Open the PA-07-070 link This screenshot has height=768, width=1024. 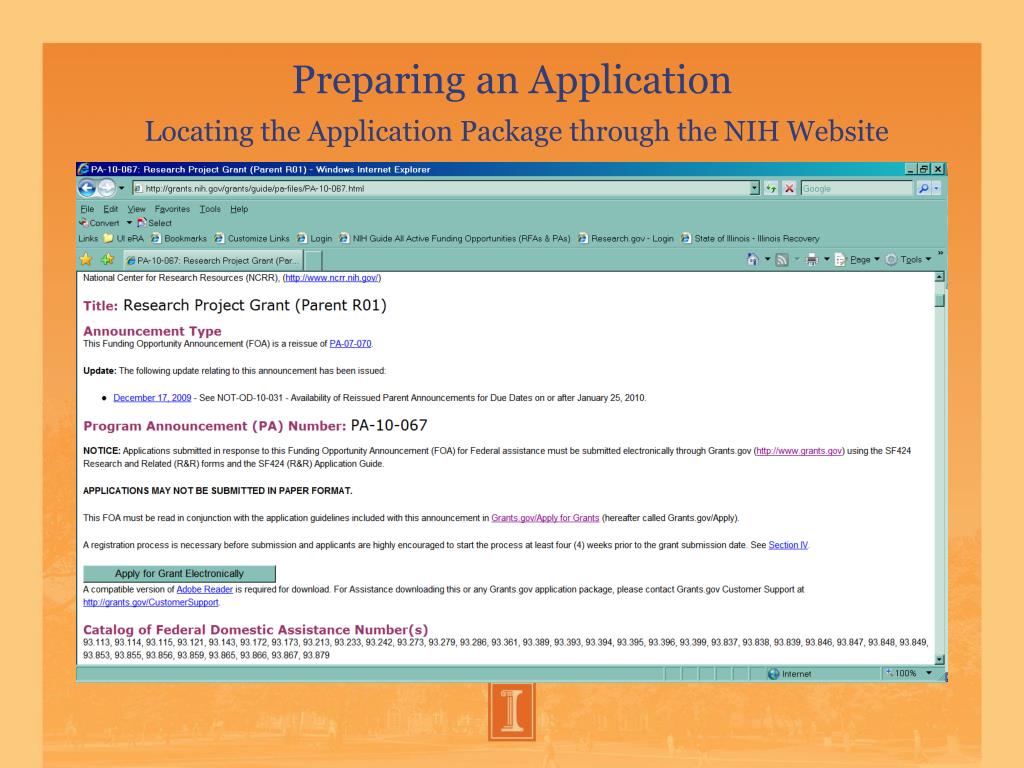(350, 344)
